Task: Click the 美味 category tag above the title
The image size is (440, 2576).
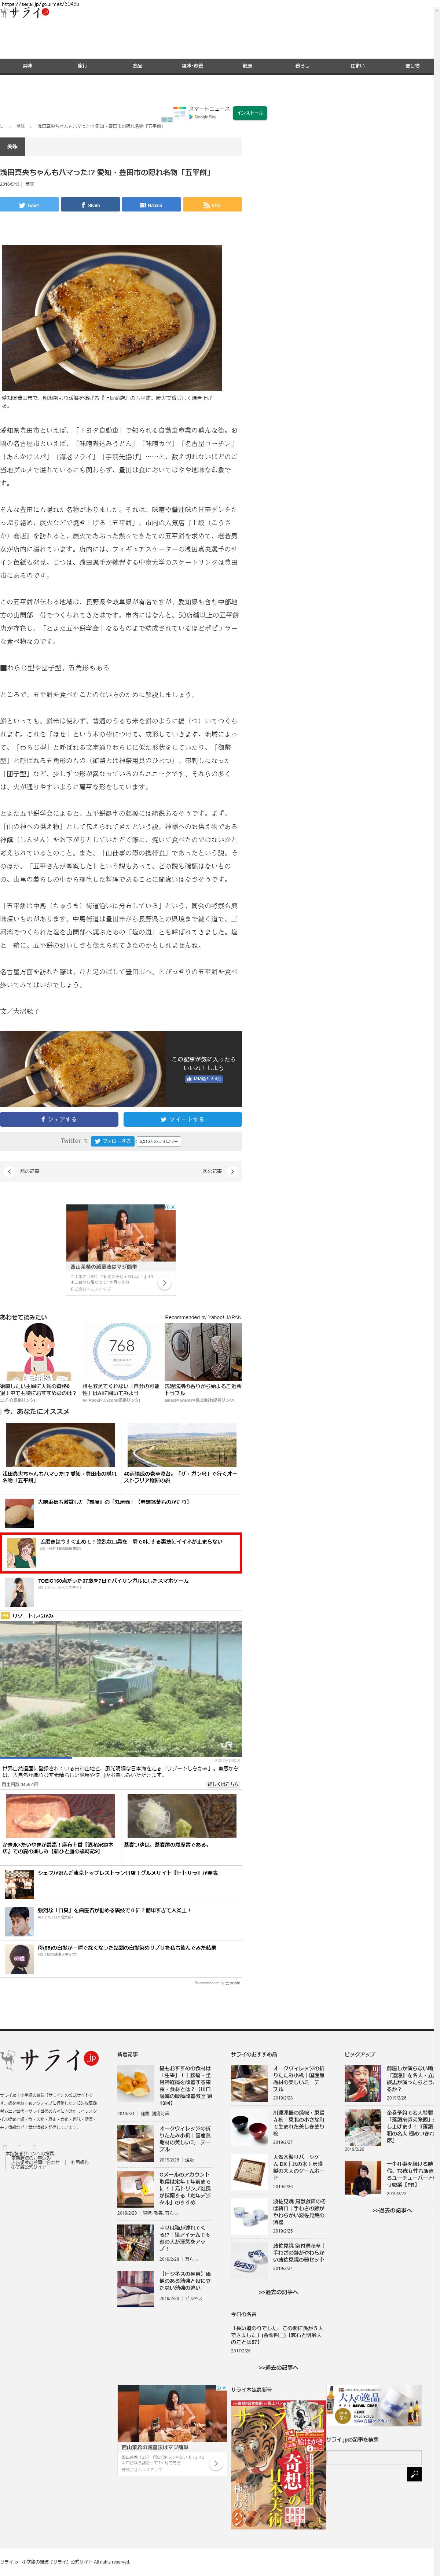Action: pos(13,147)
